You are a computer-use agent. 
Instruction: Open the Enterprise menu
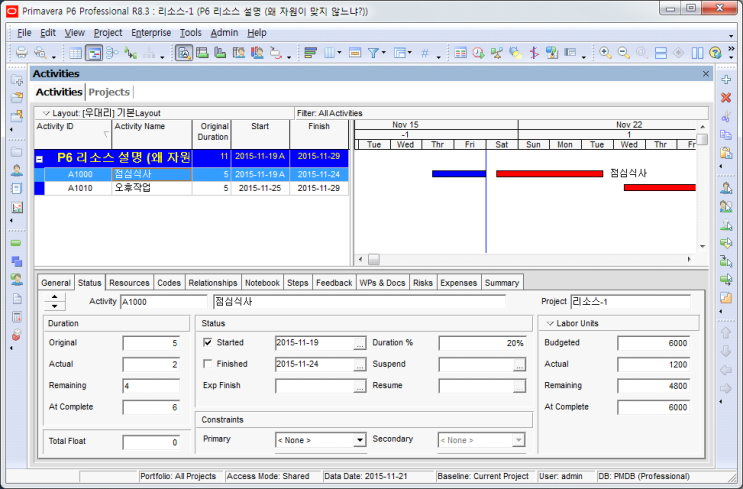tap(151, 33)
